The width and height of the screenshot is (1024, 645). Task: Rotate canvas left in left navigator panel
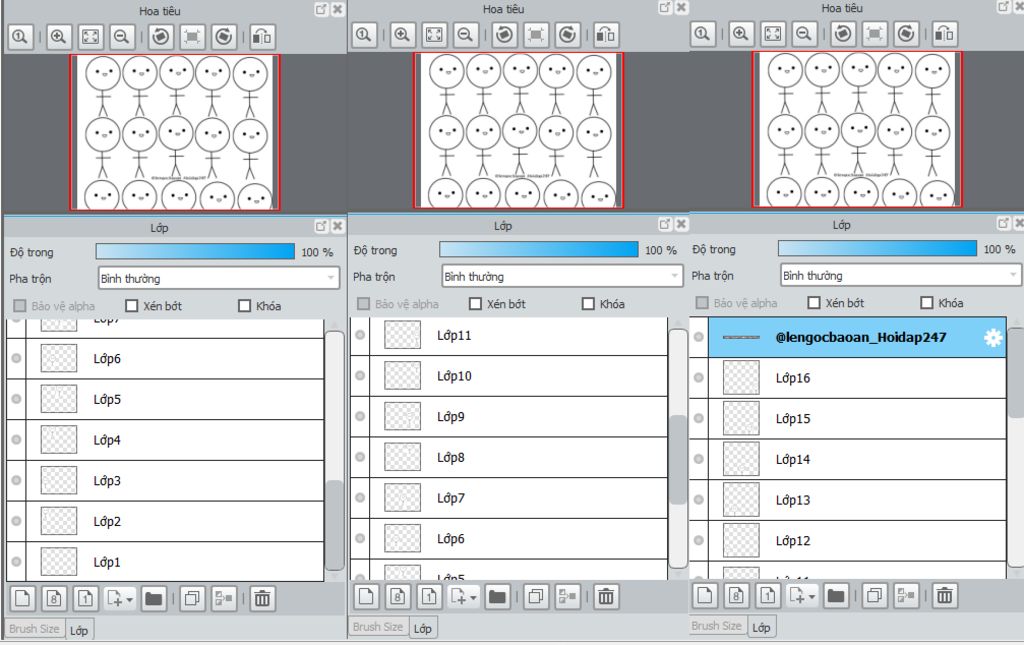pyautogui.click(x=161, y=37)
